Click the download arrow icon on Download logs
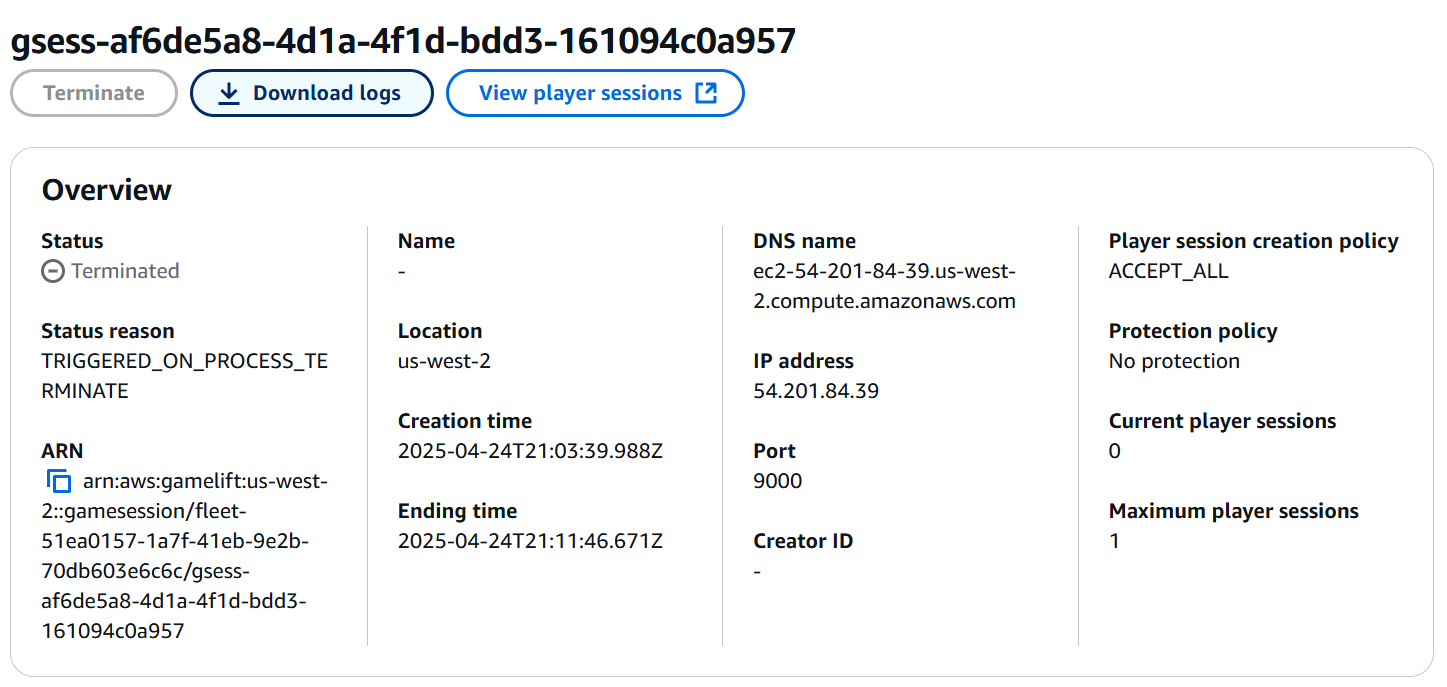 [231, 92]
